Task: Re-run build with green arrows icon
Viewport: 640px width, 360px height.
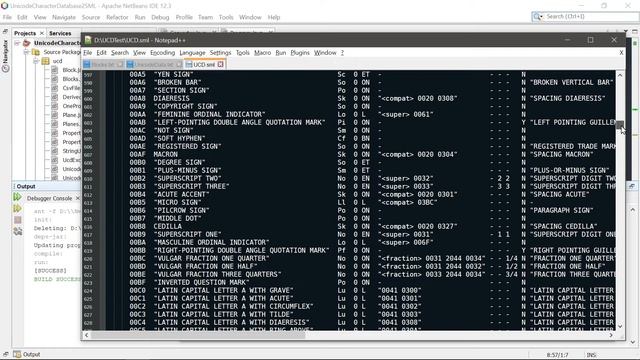Action: pyautogui.click(x=18, y=197)
